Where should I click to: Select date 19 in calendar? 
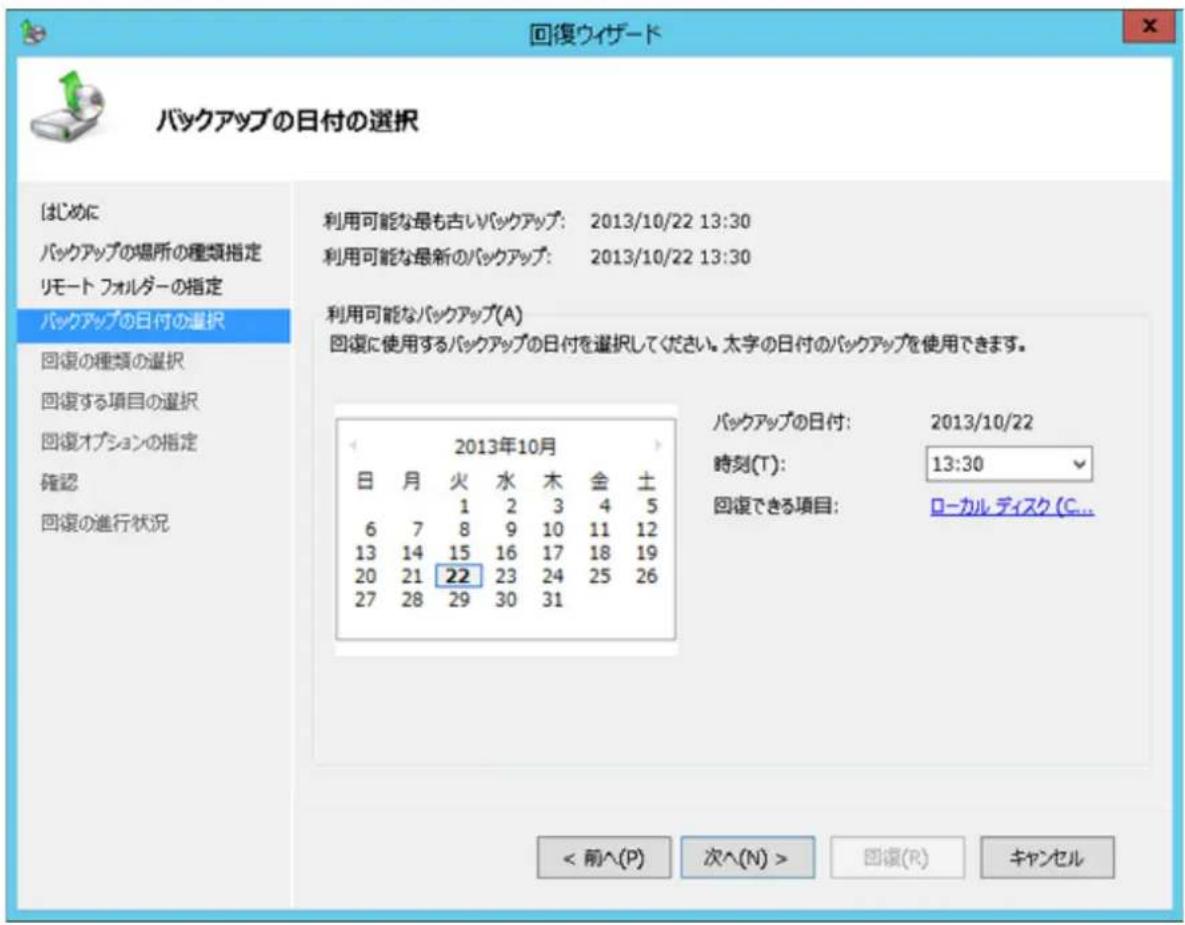click(x=646, y=552)
